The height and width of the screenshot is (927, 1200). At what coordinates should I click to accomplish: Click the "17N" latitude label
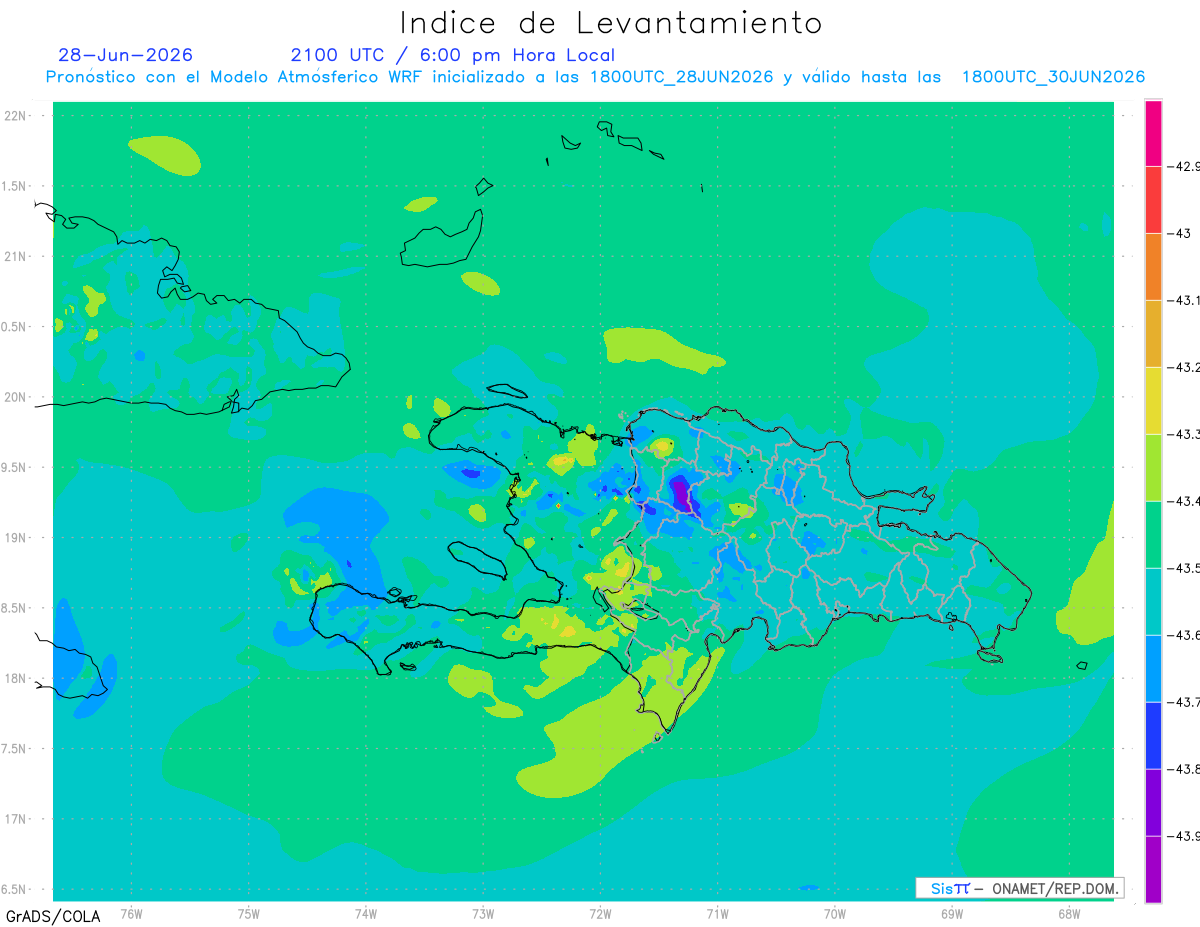coord(17,819)
